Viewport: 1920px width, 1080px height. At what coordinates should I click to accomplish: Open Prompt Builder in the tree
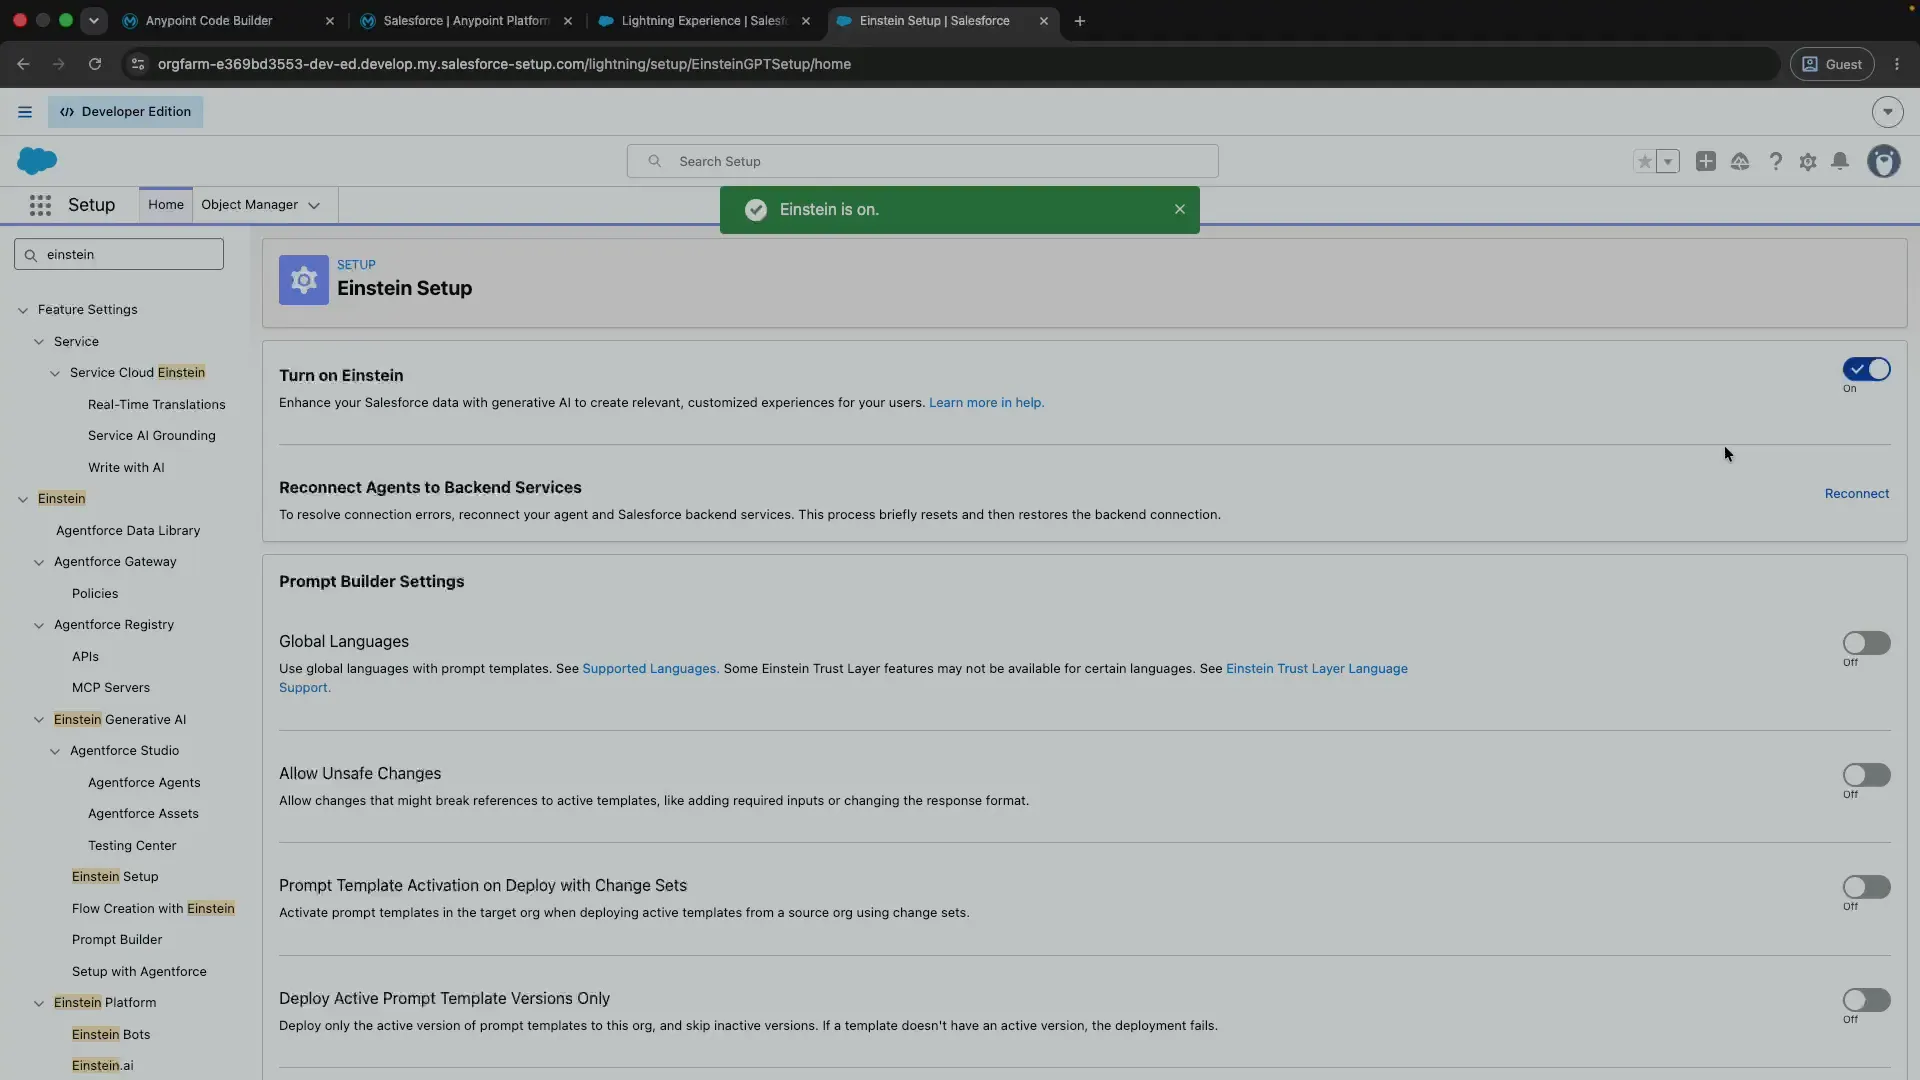[117, 940]
